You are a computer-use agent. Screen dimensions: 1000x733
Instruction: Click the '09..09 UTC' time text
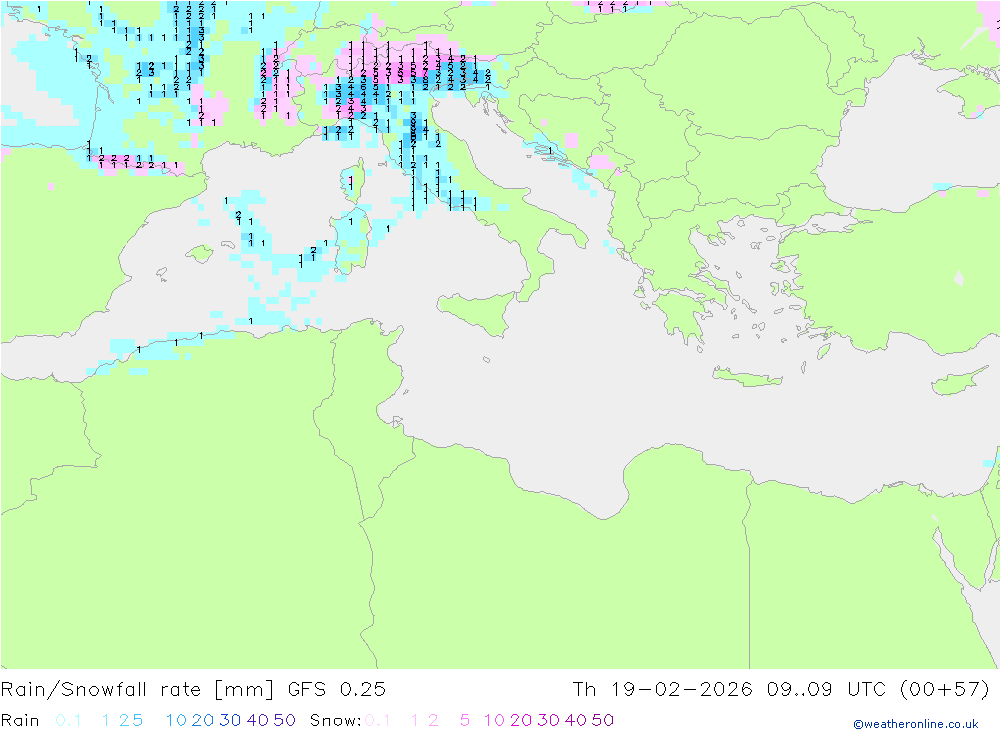point(826,690)
